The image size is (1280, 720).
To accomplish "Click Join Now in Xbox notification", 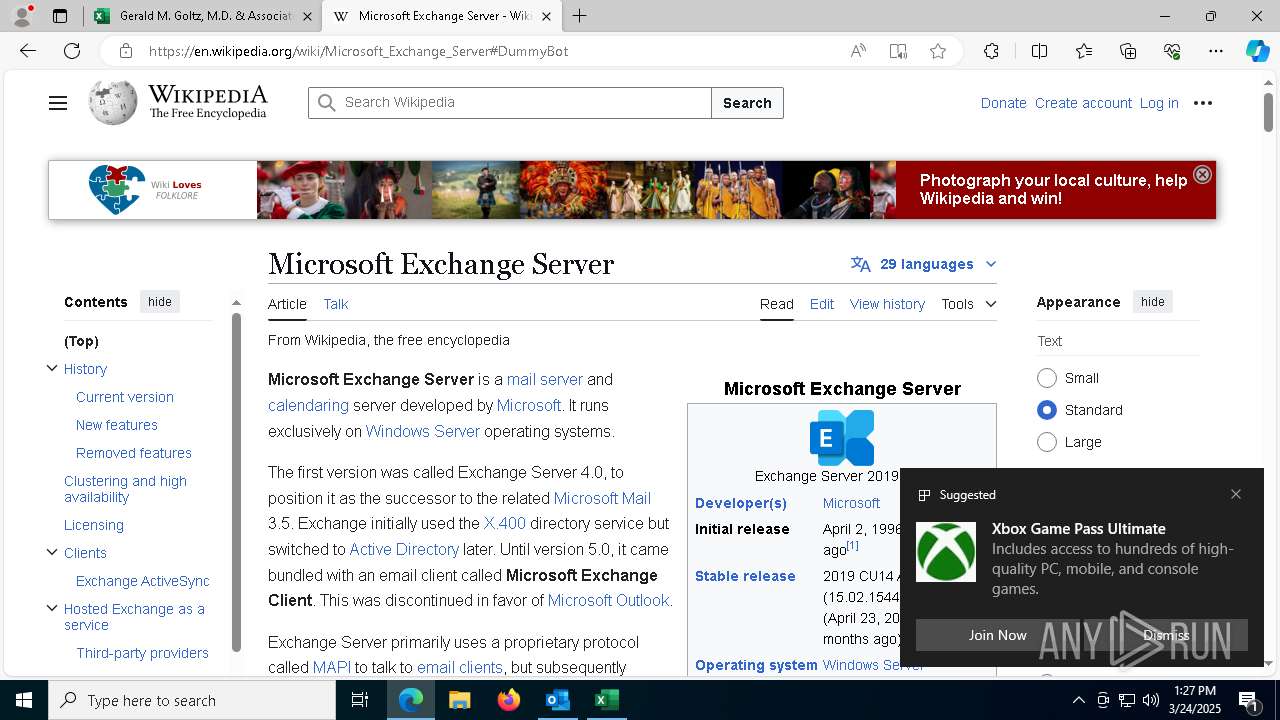I will [x=997, y=635].
